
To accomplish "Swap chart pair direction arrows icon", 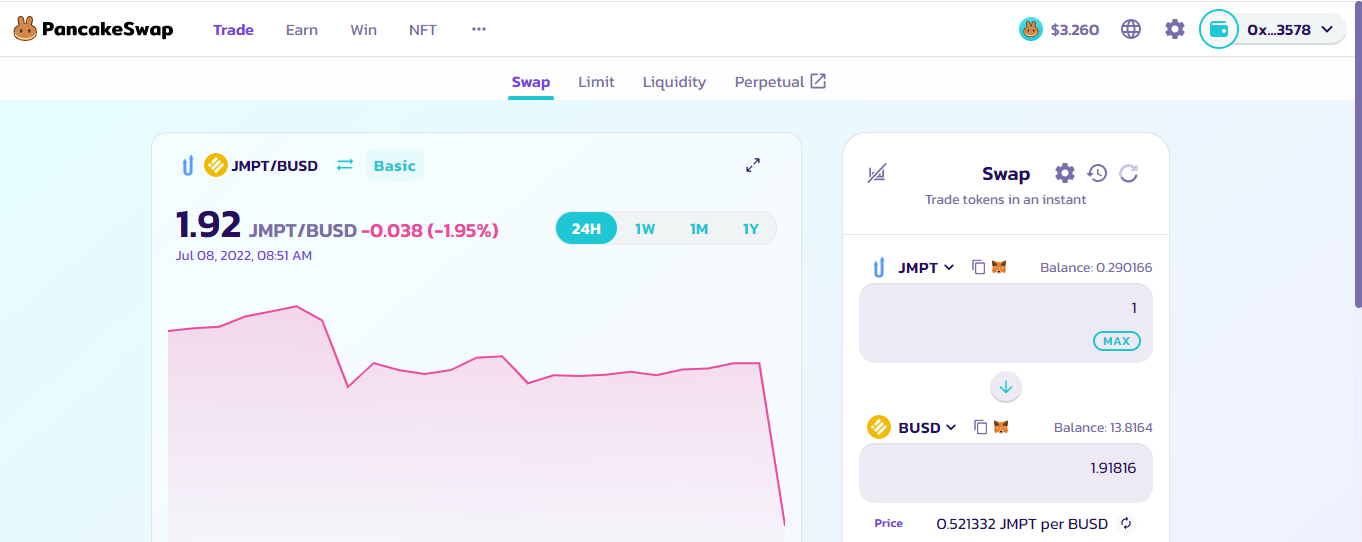I will pyautogui.click(x=345, y=165).
